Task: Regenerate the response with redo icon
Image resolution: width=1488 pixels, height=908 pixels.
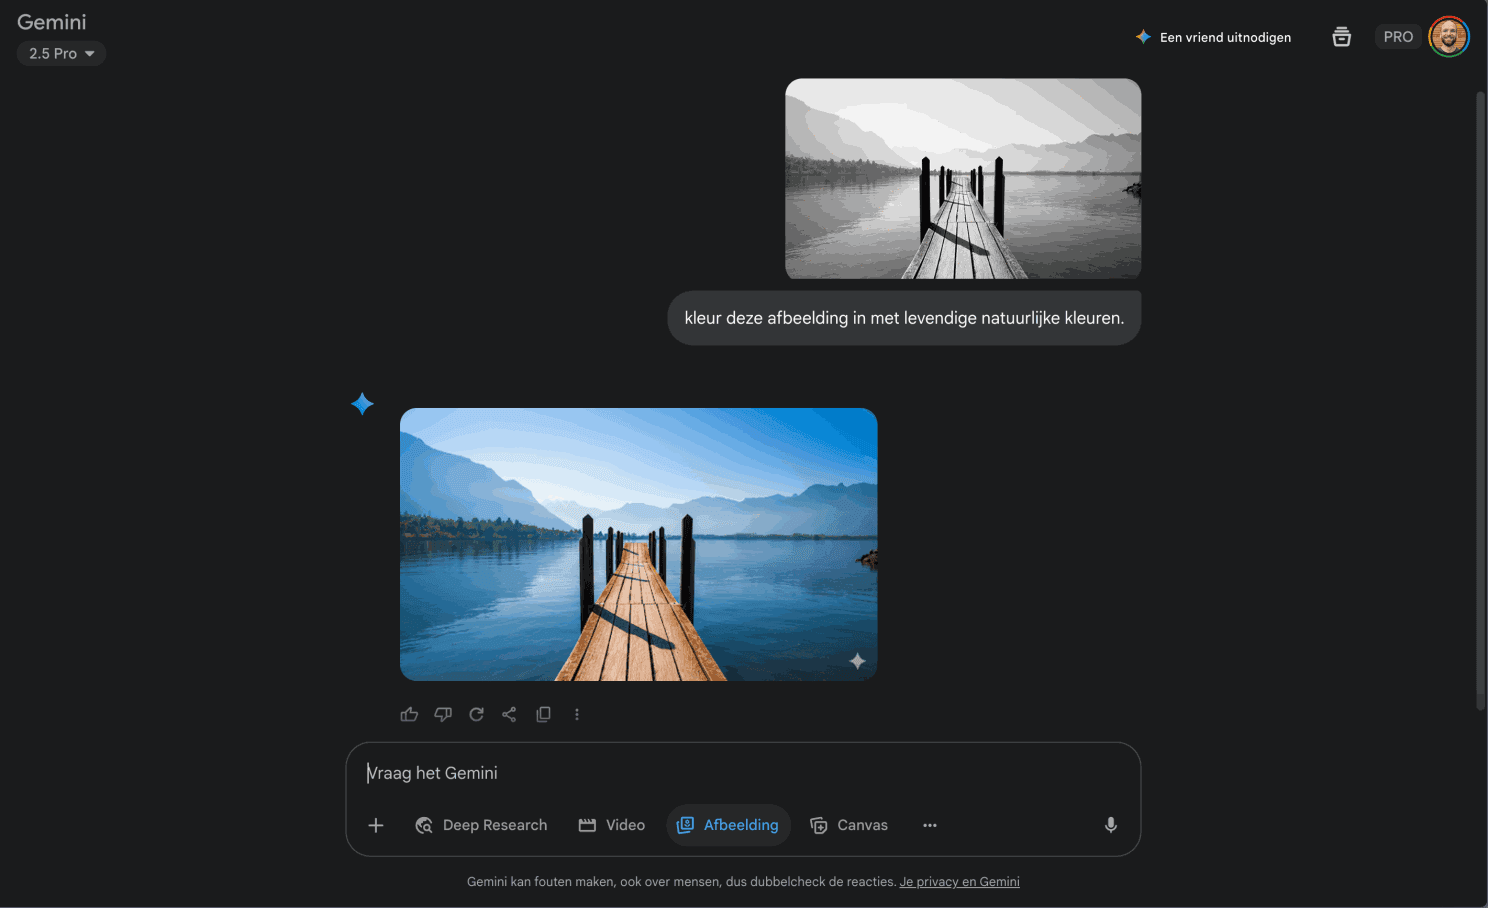Action: (476, 714)
